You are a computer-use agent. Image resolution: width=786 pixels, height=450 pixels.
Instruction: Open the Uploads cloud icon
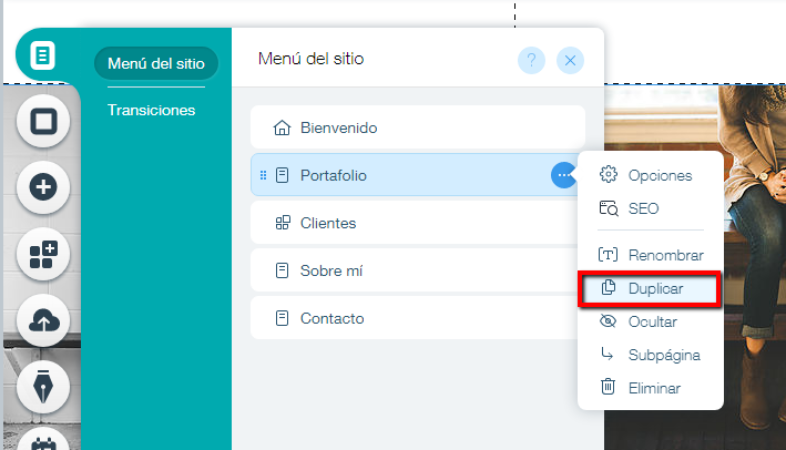43,321
